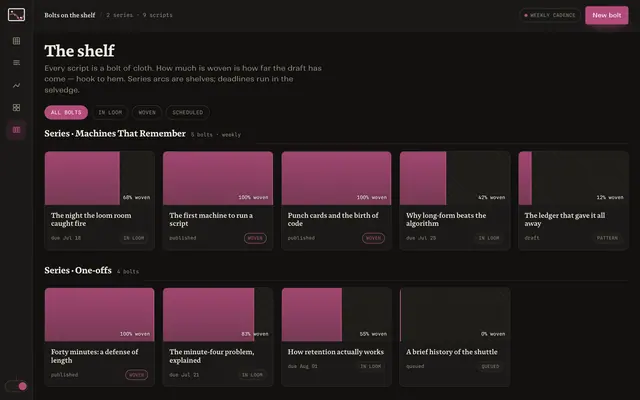Open the trend line analytics sidebar icon

point(16,85)
